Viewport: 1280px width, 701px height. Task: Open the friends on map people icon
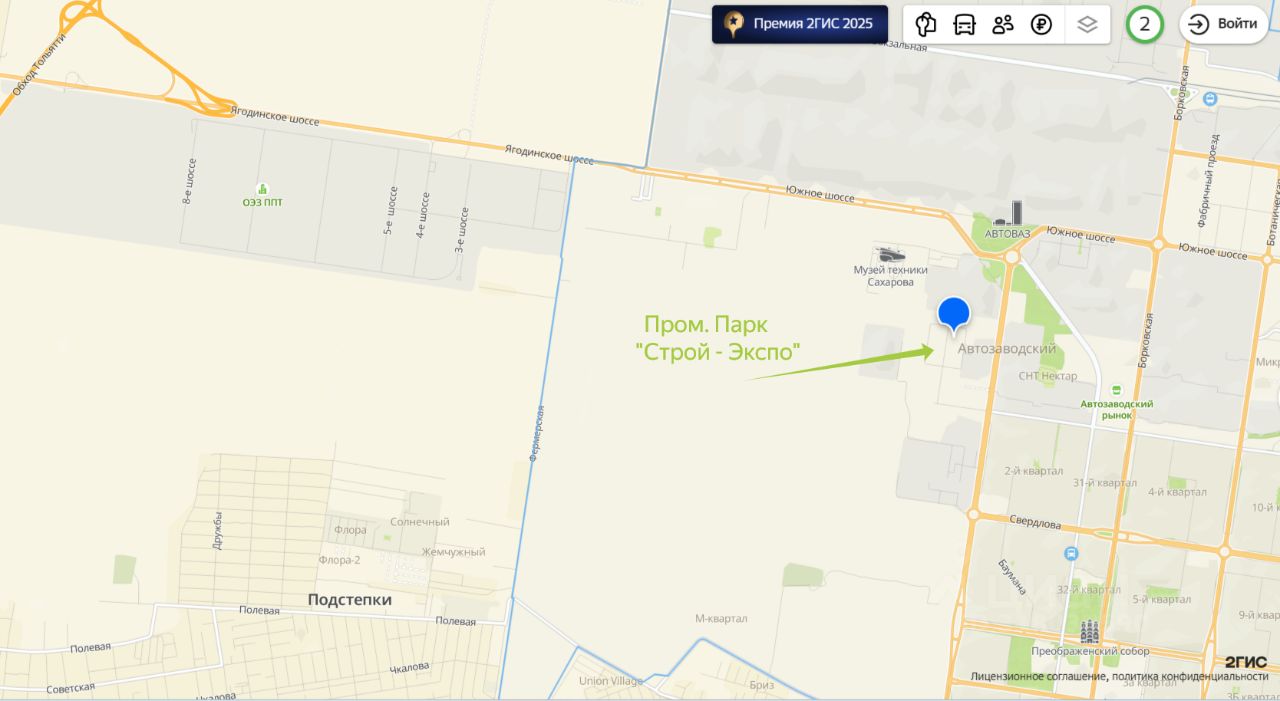click(x=1003, y=25)
